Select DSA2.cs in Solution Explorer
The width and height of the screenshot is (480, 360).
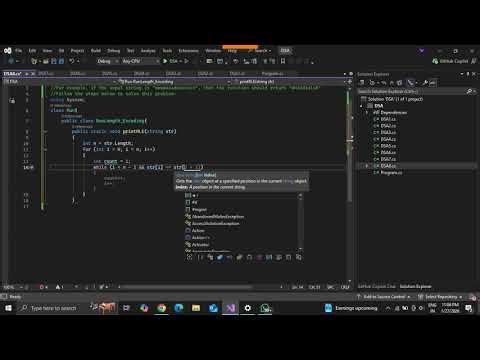click(388, 126)
